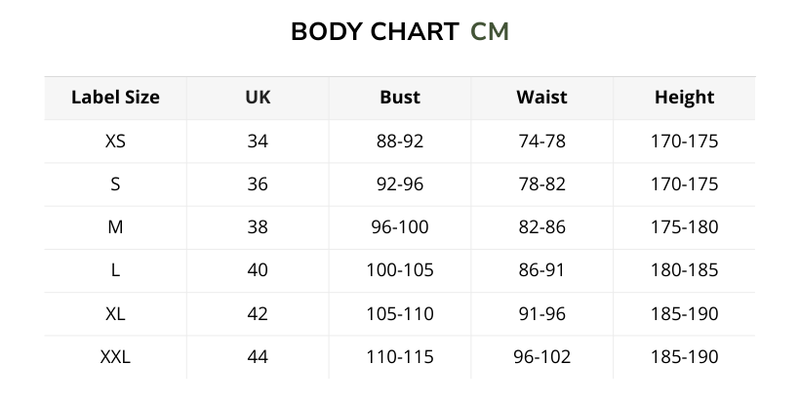This screenshot has width=800, height=405.
Task: Click the XL label size cell
Action: pyautogui.click(x=115, y=314)
